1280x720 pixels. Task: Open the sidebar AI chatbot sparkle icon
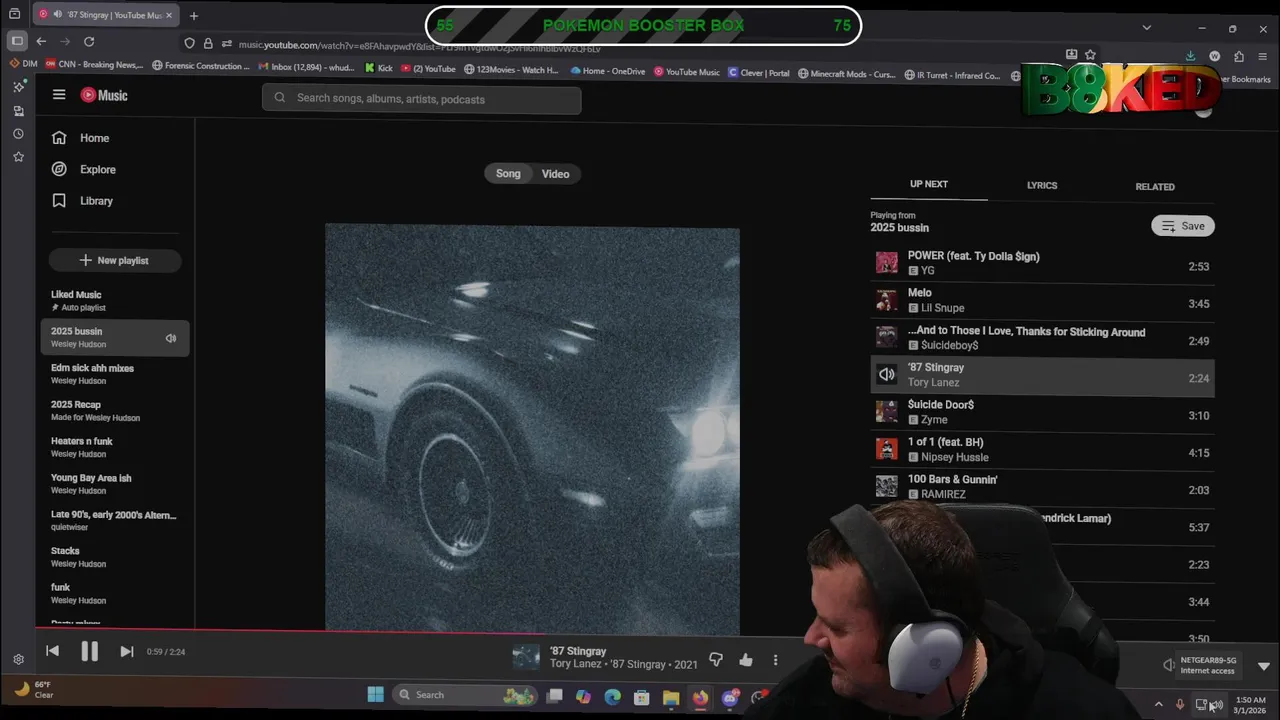tap(18, 87)
